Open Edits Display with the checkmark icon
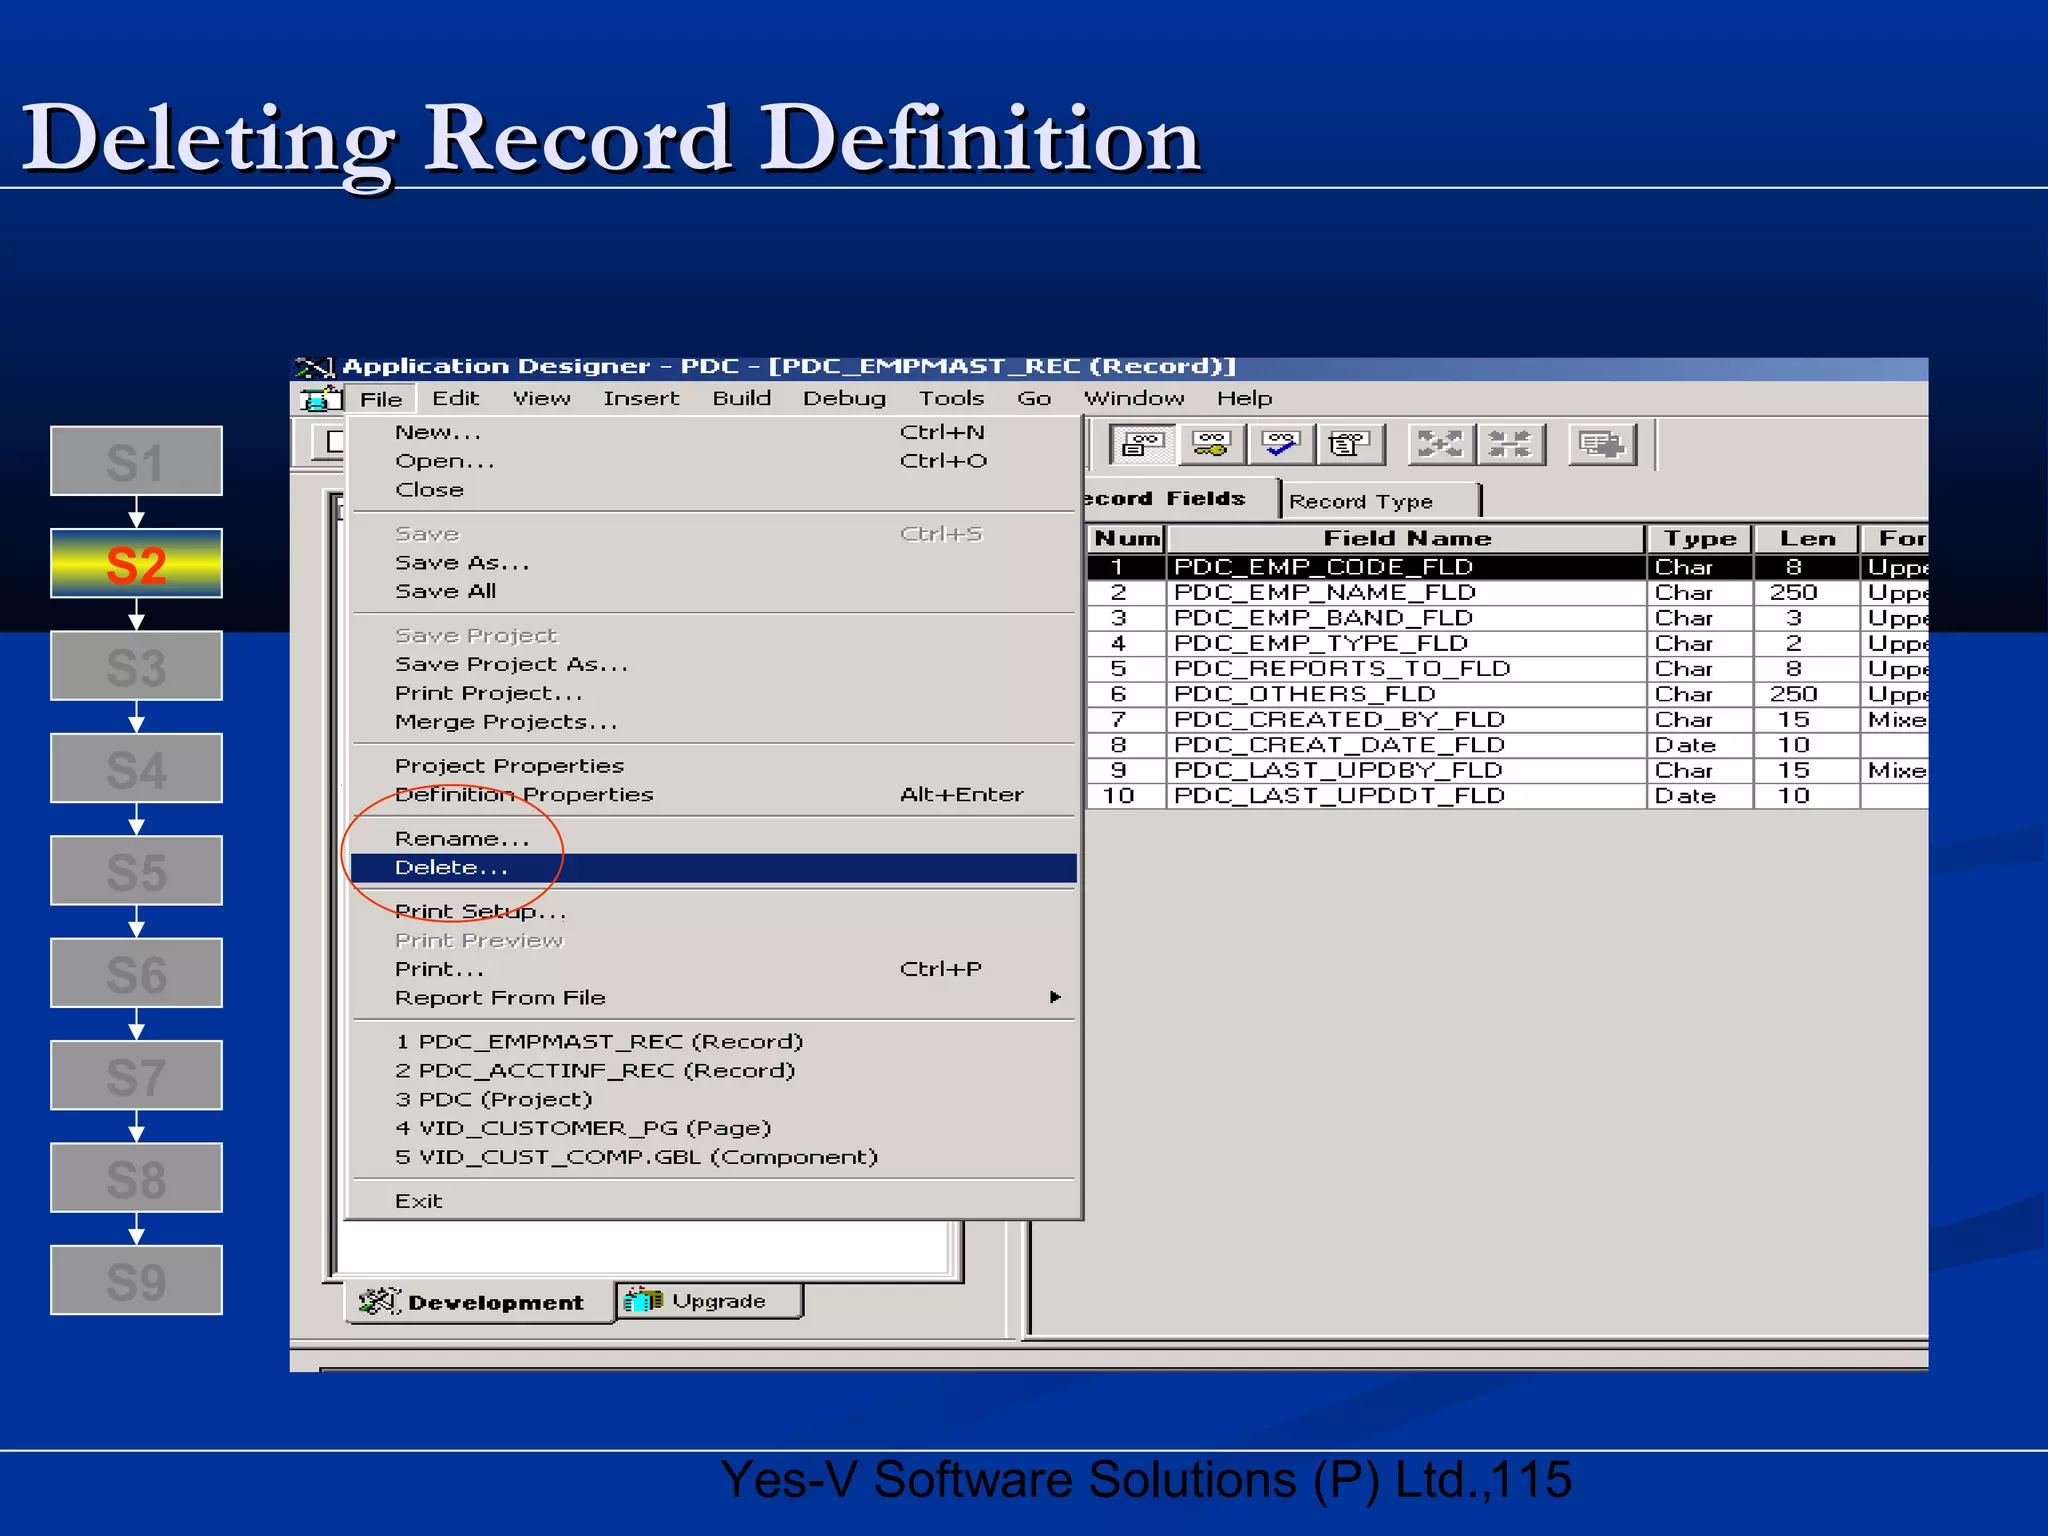This screenshot has width=2048, height=1536. (1281, 444)
